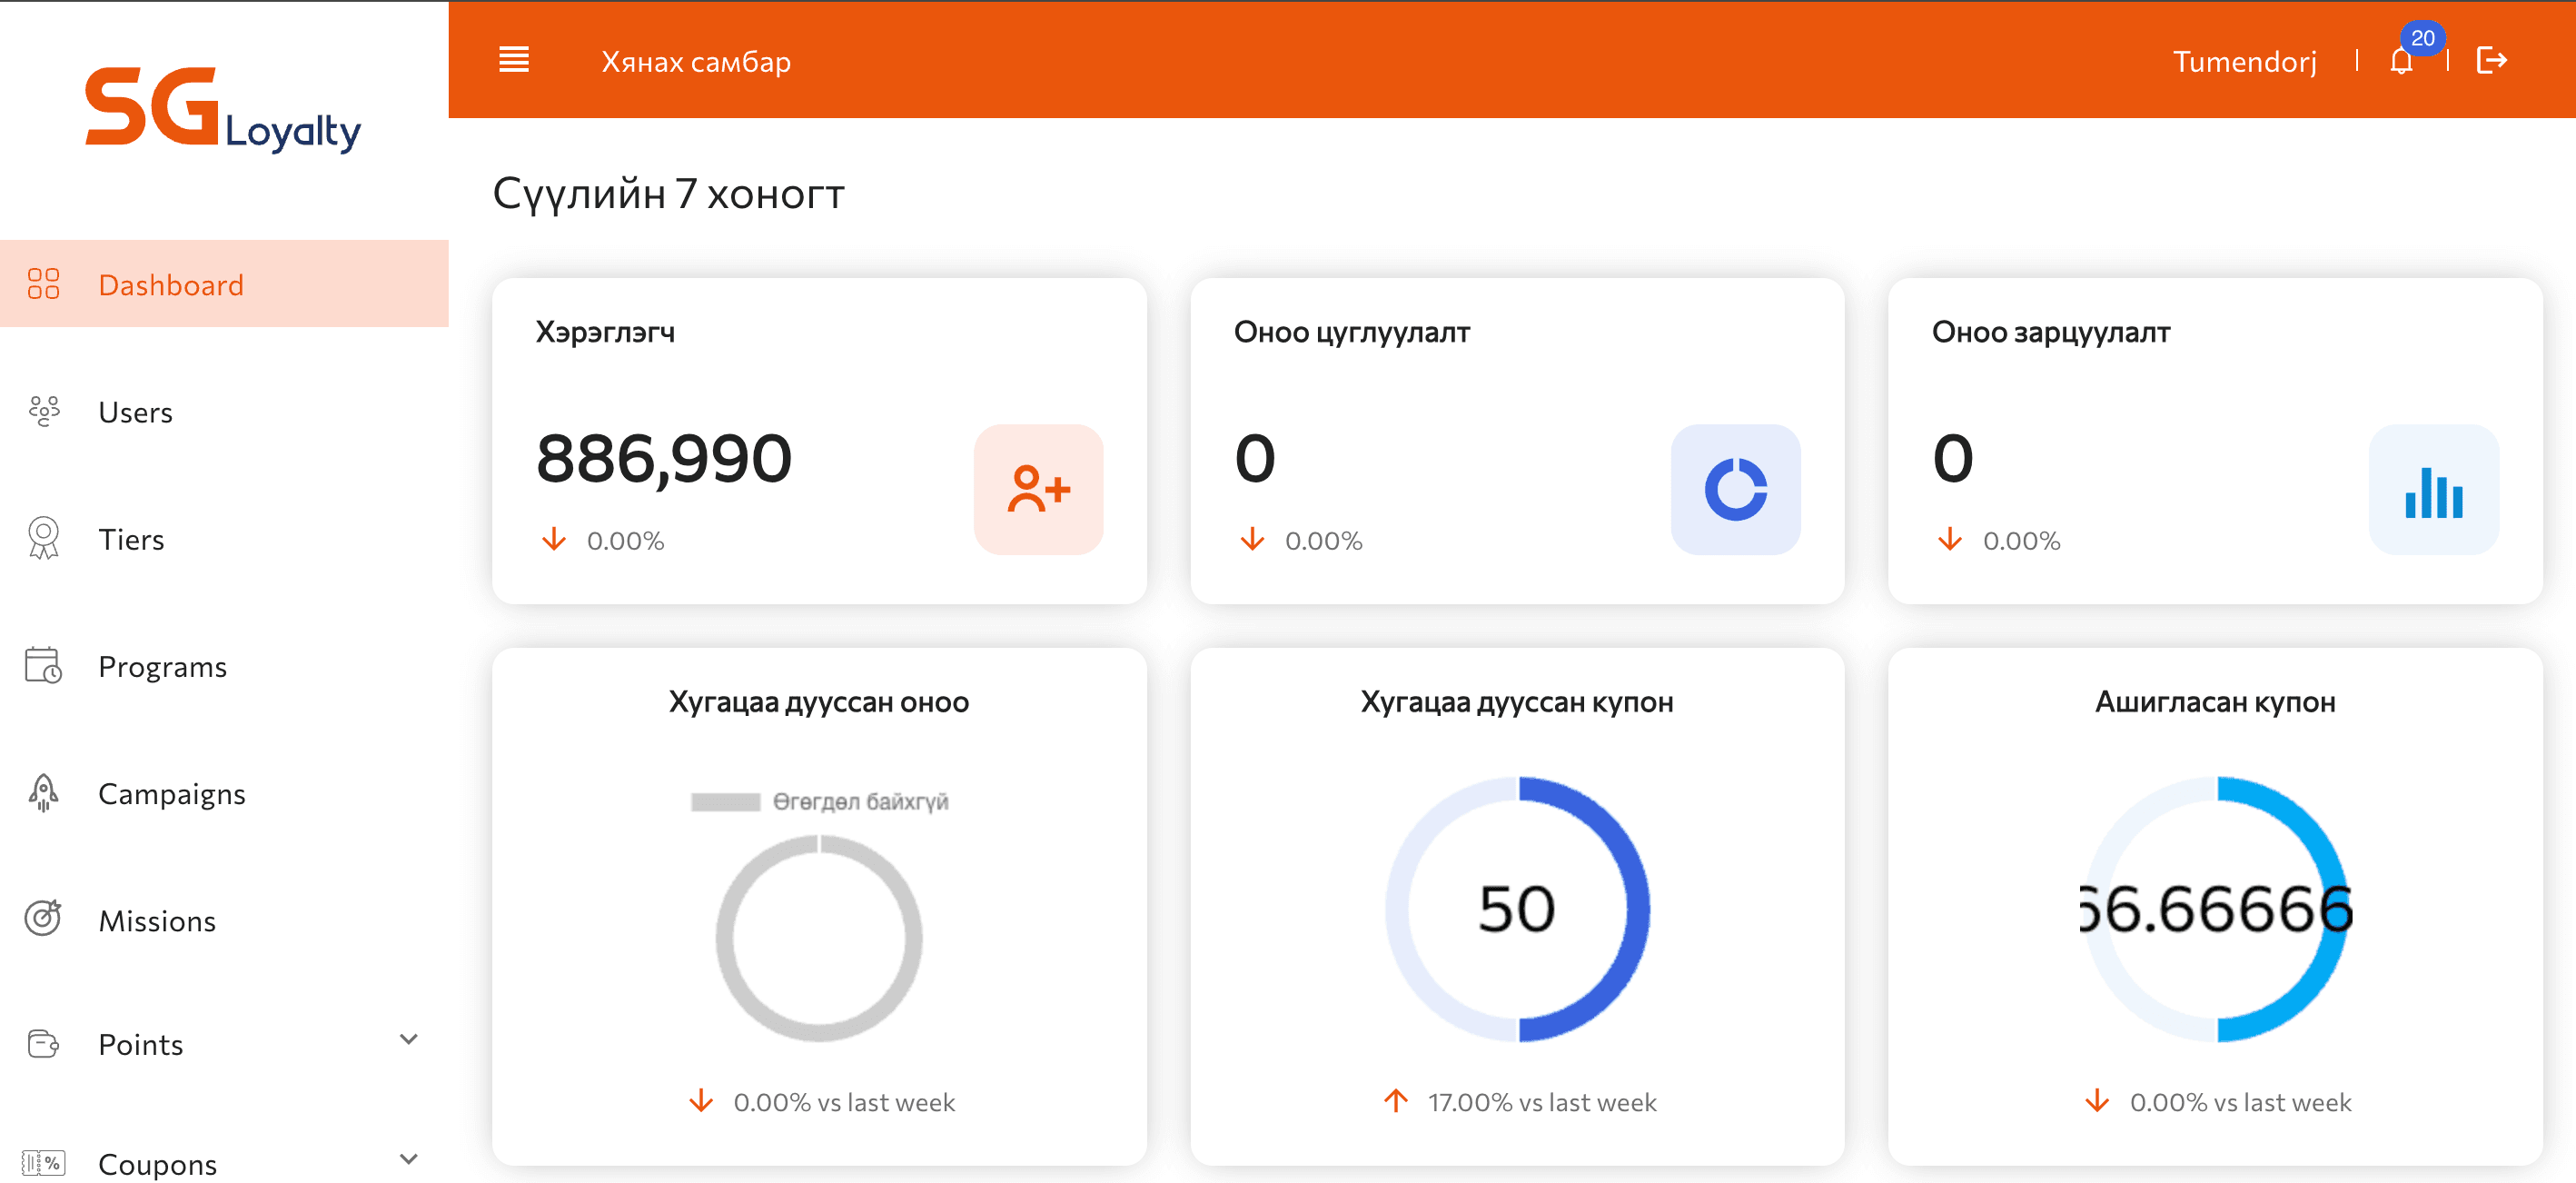Open Missions in the sidebar
Image resolution: width=2576 pixels, height=1183 pixels.
point(224,919)
